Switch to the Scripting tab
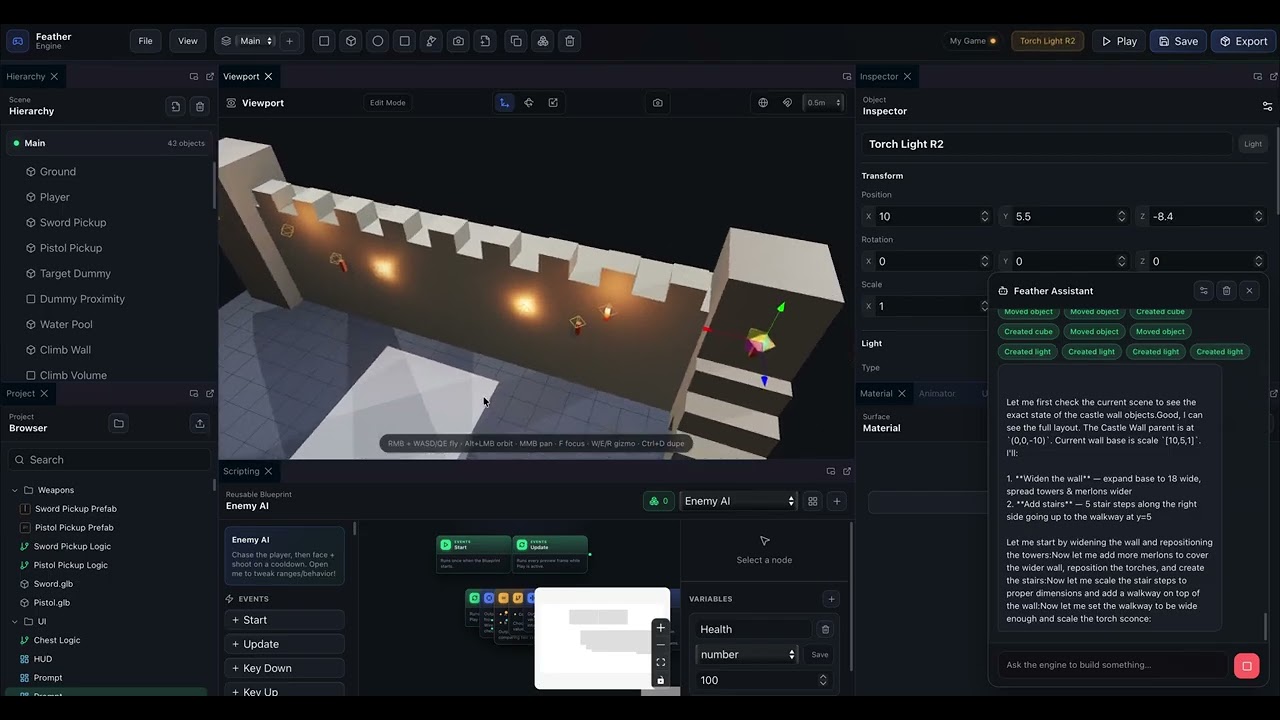This screenshot has height=720, width=1280. point(241,471)
